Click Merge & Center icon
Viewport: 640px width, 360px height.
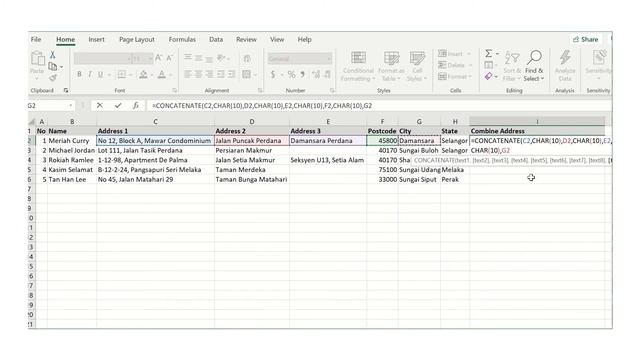coord(247,74)
